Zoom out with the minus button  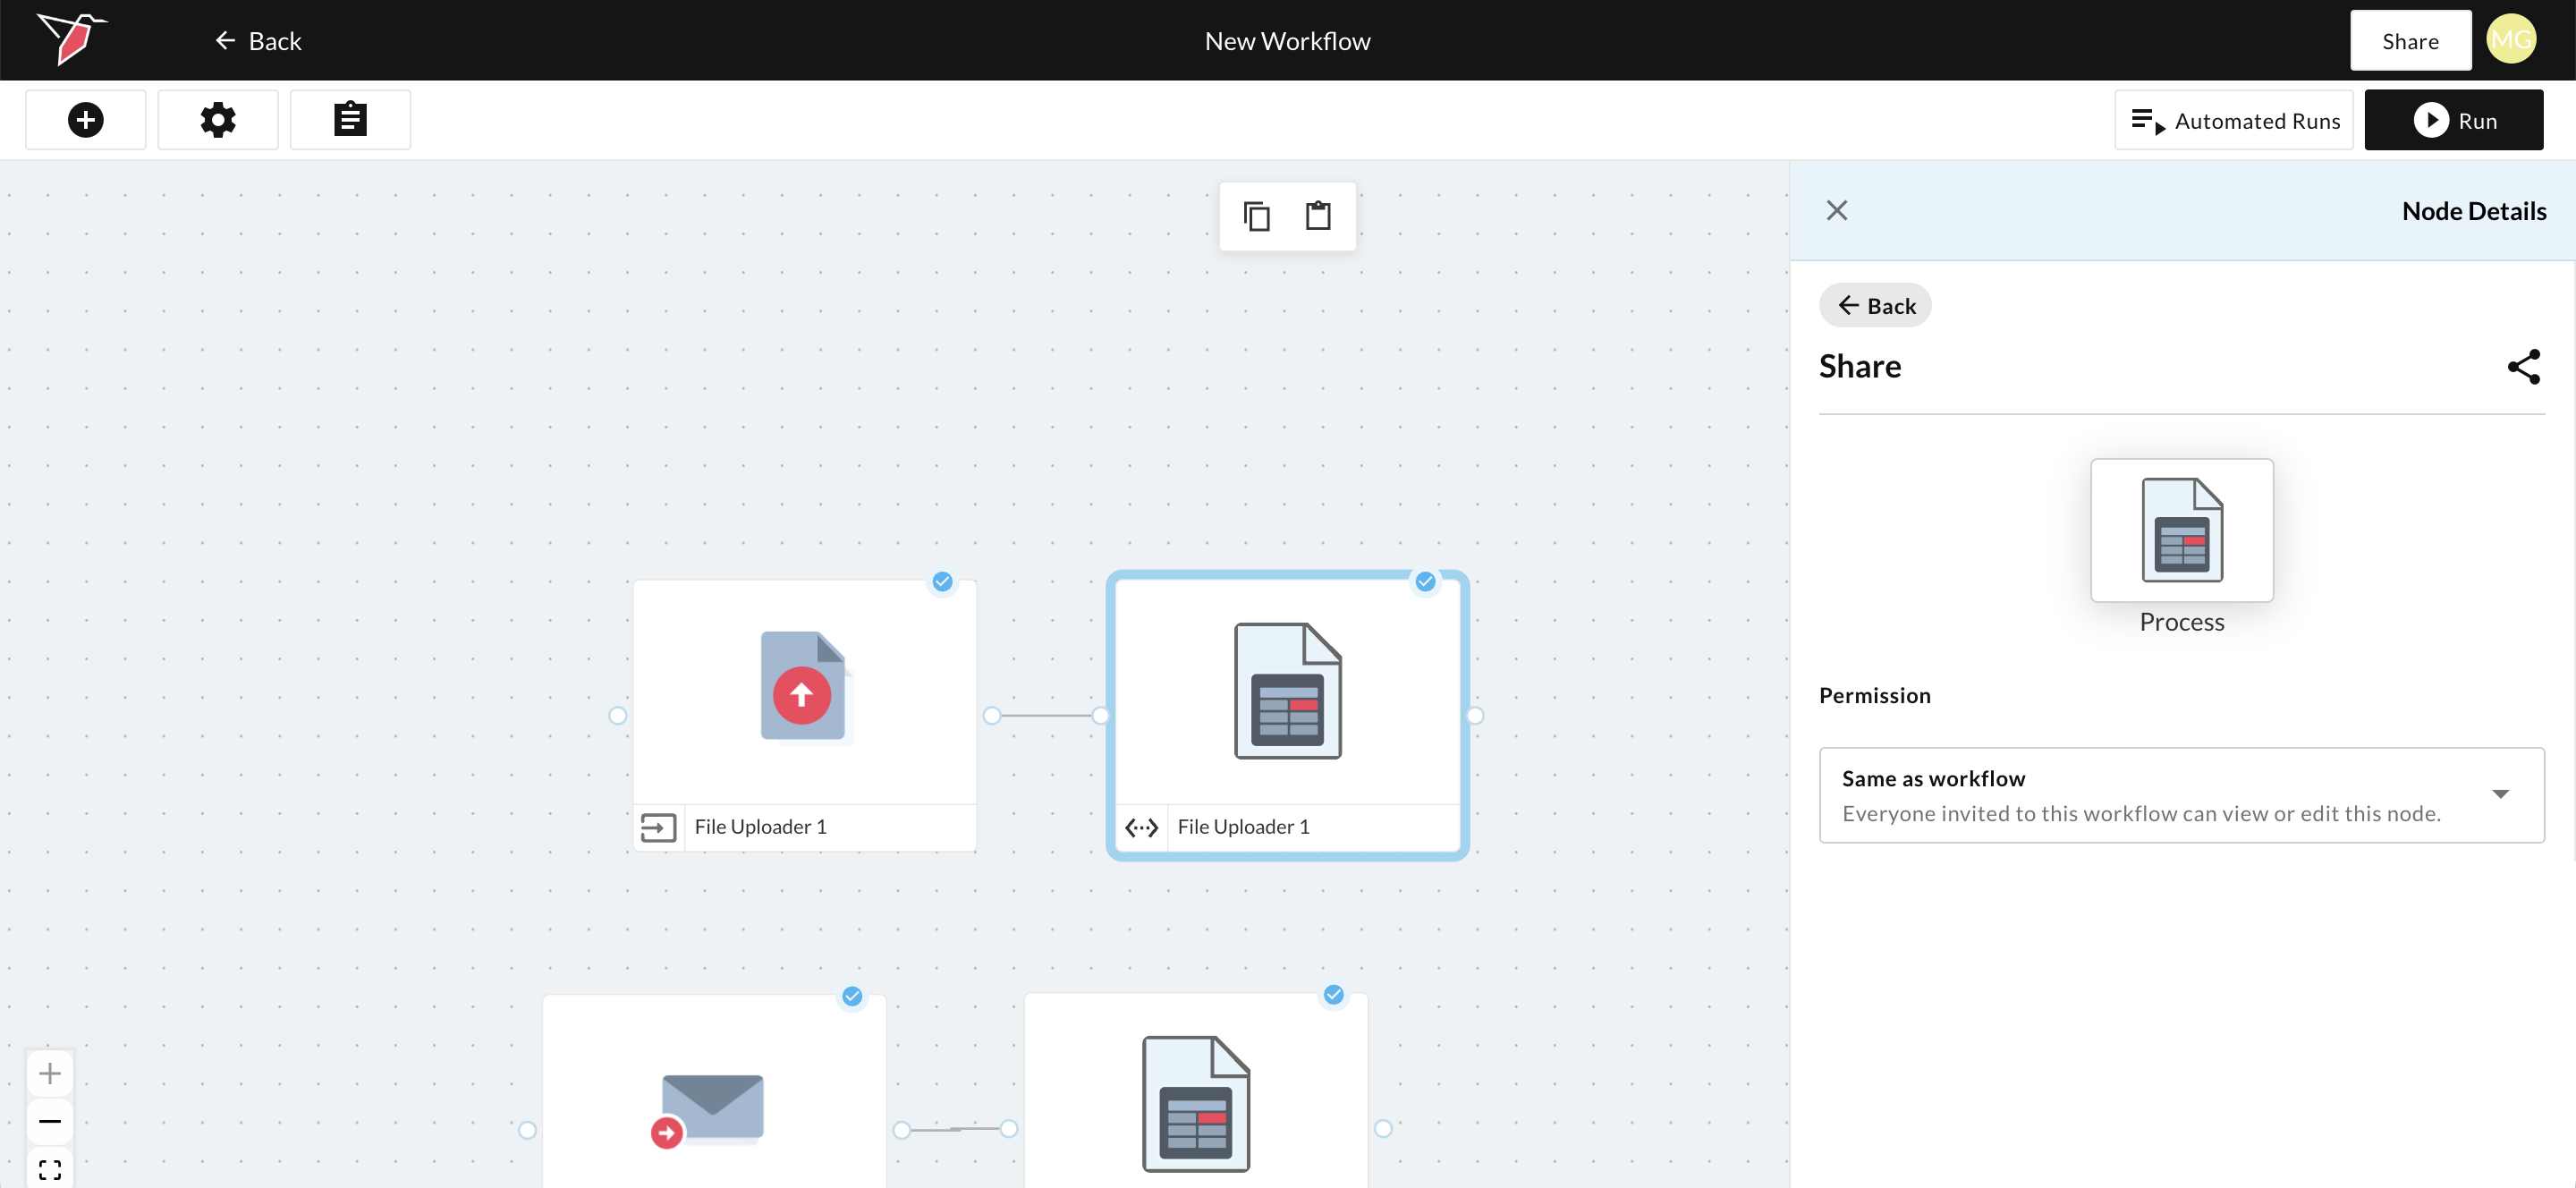click(x=50, y=1121)
